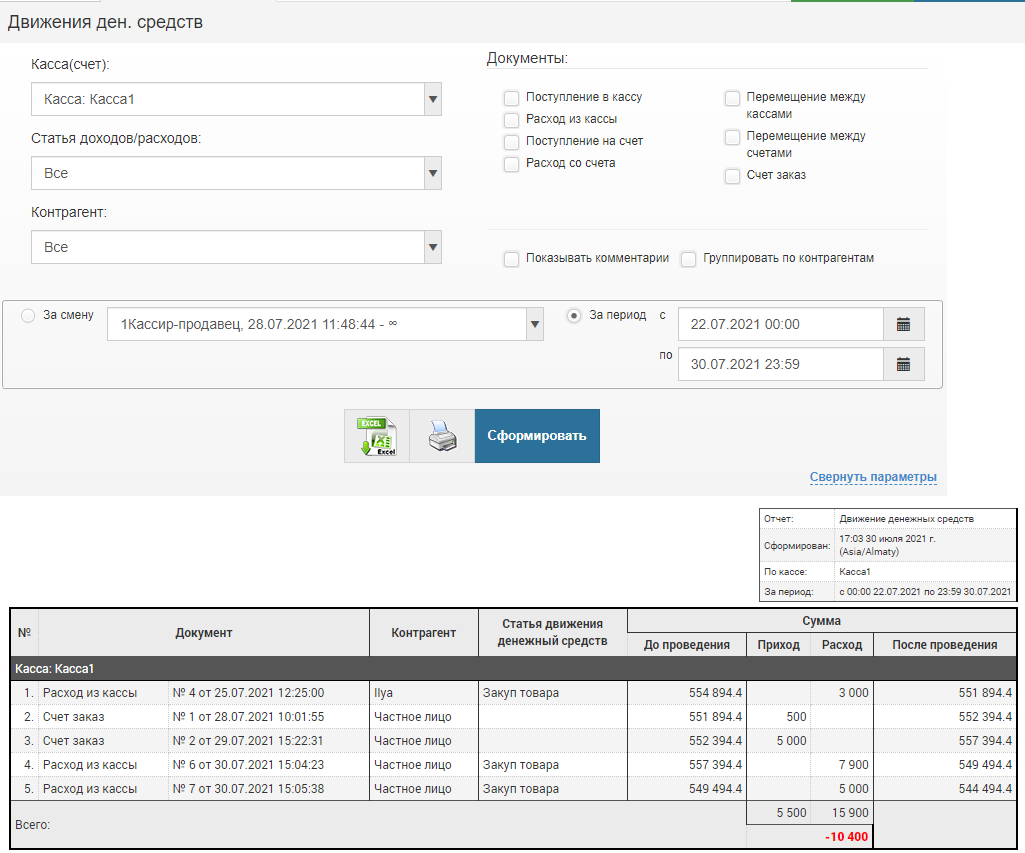Expand the shift selection dropdown

point(535,324)
